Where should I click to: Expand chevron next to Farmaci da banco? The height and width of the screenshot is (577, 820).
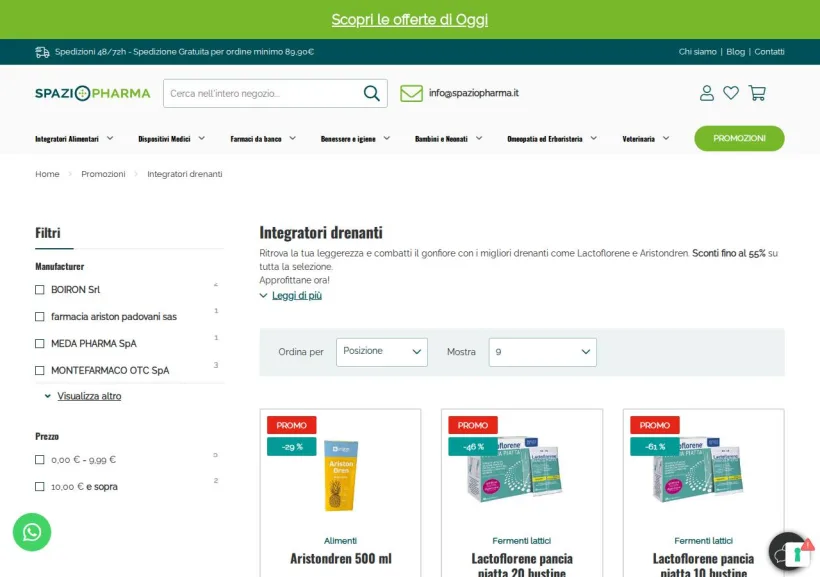coord(292,138)
